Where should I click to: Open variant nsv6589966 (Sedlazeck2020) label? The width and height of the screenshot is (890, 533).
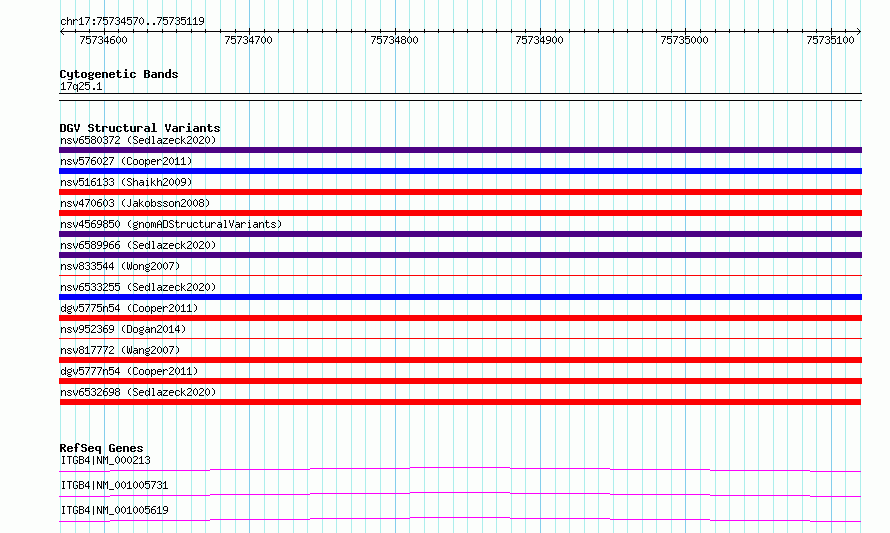pyautogui.click(x=138, y=245)
